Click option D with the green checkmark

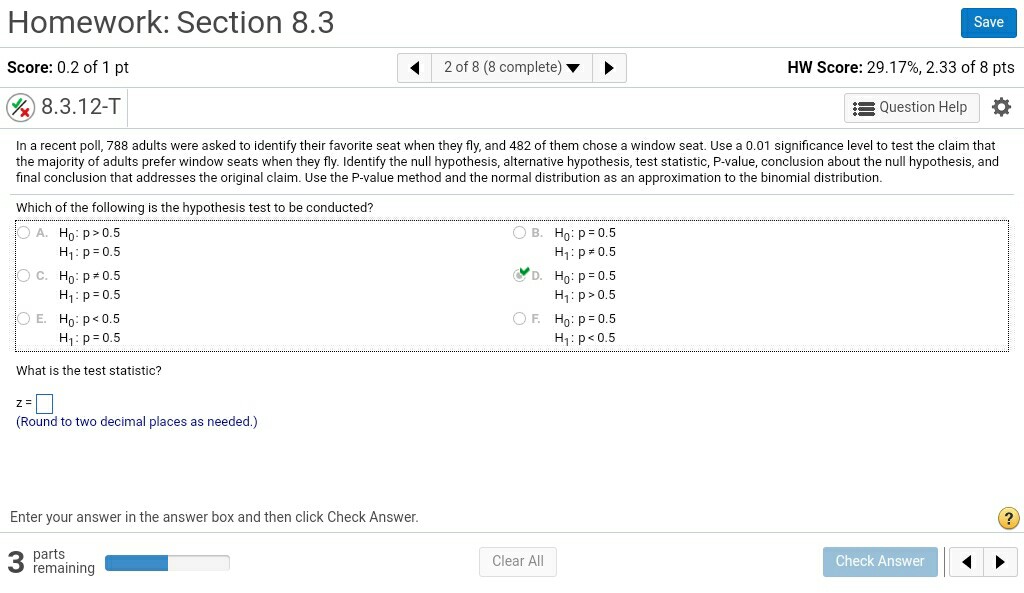coord(520,275)
